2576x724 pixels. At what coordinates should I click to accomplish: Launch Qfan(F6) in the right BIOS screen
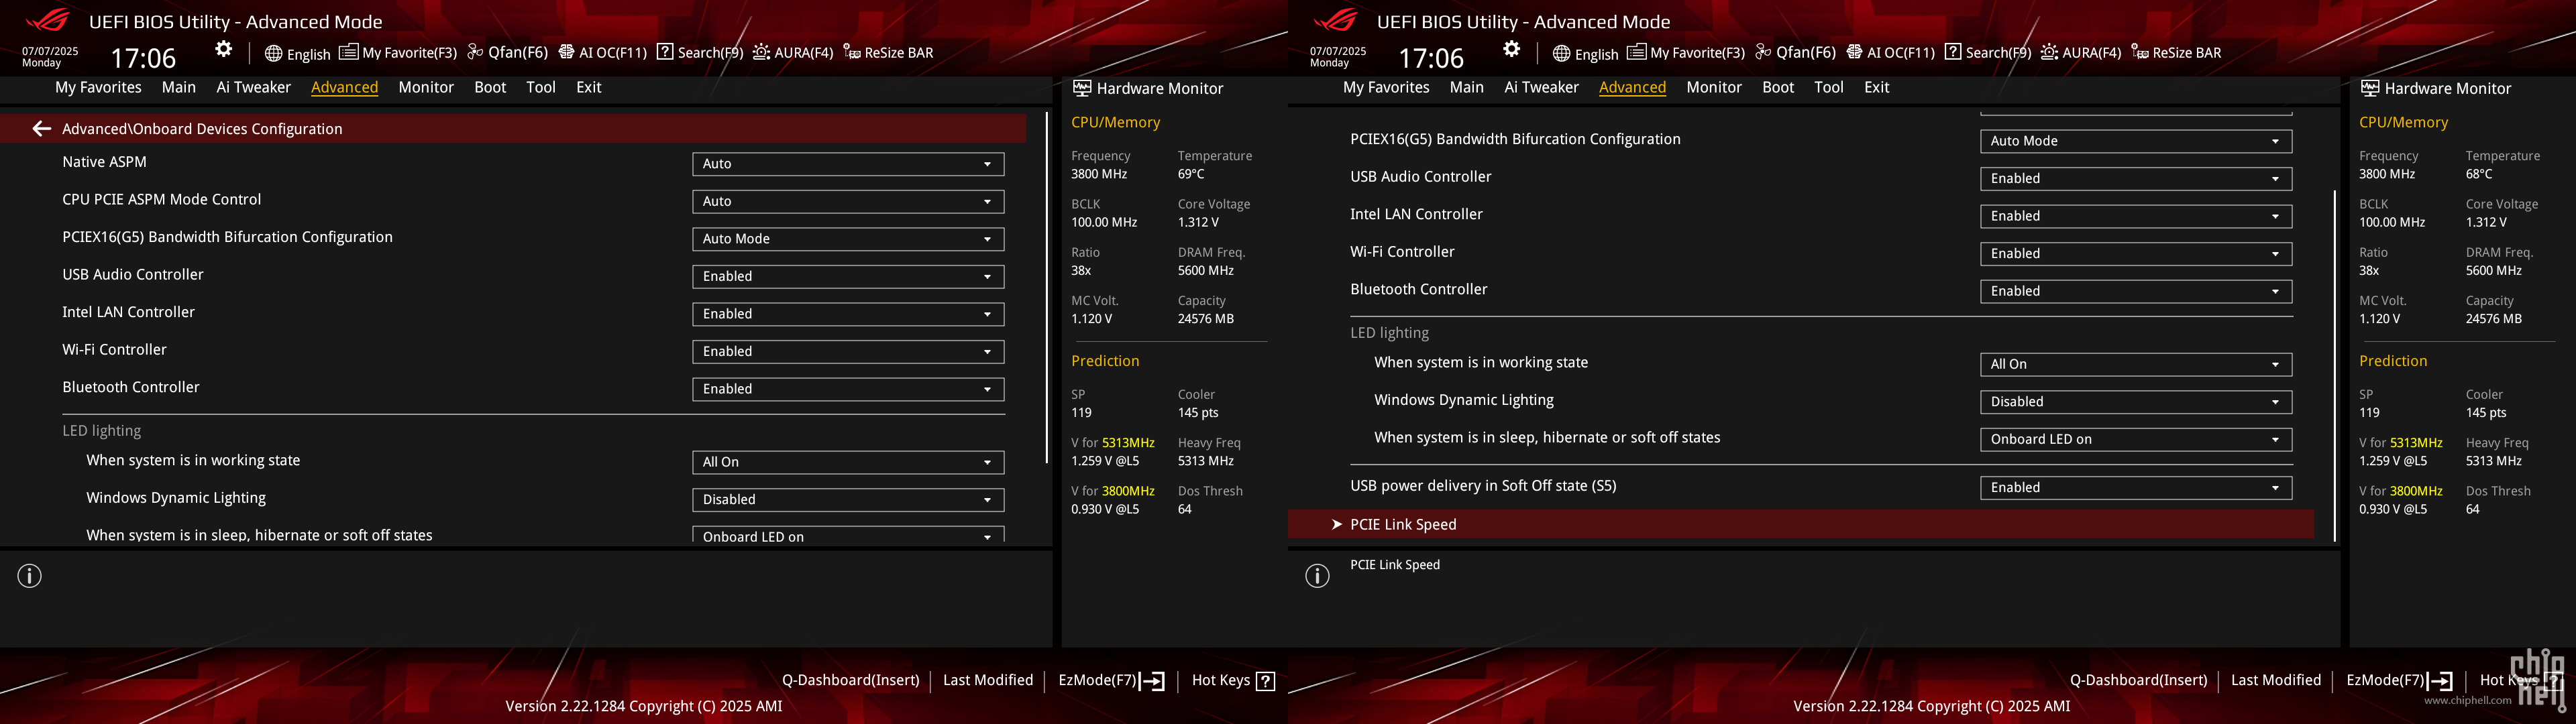[x=1796, y=53]
